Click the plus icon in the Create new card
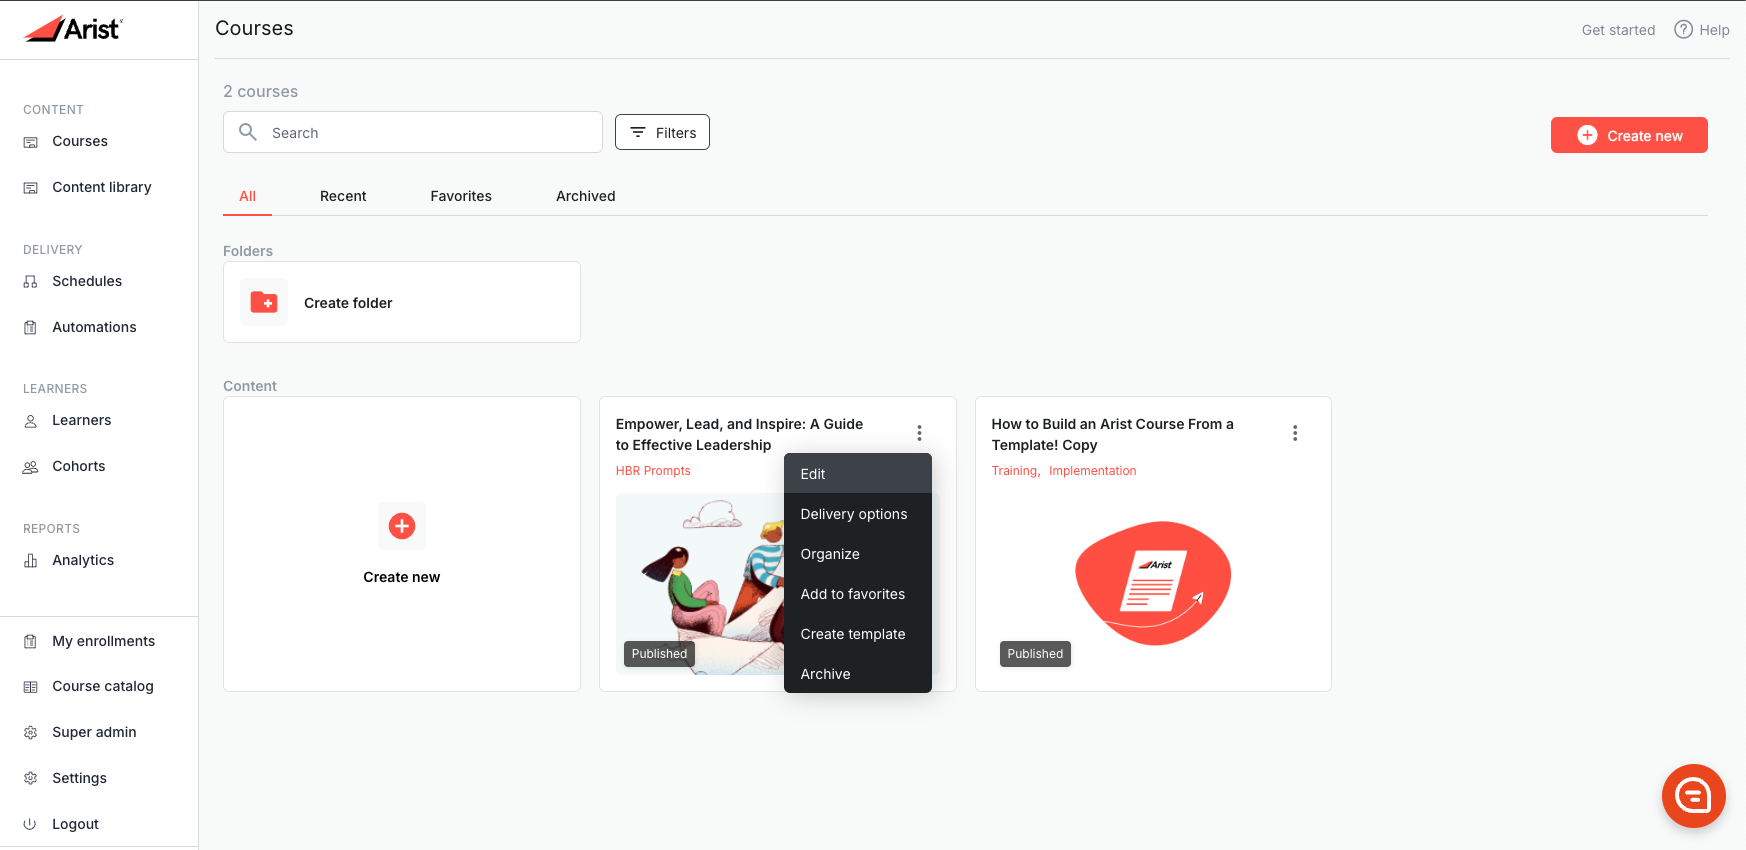1746x850 pixels. [x=402, y=526]
